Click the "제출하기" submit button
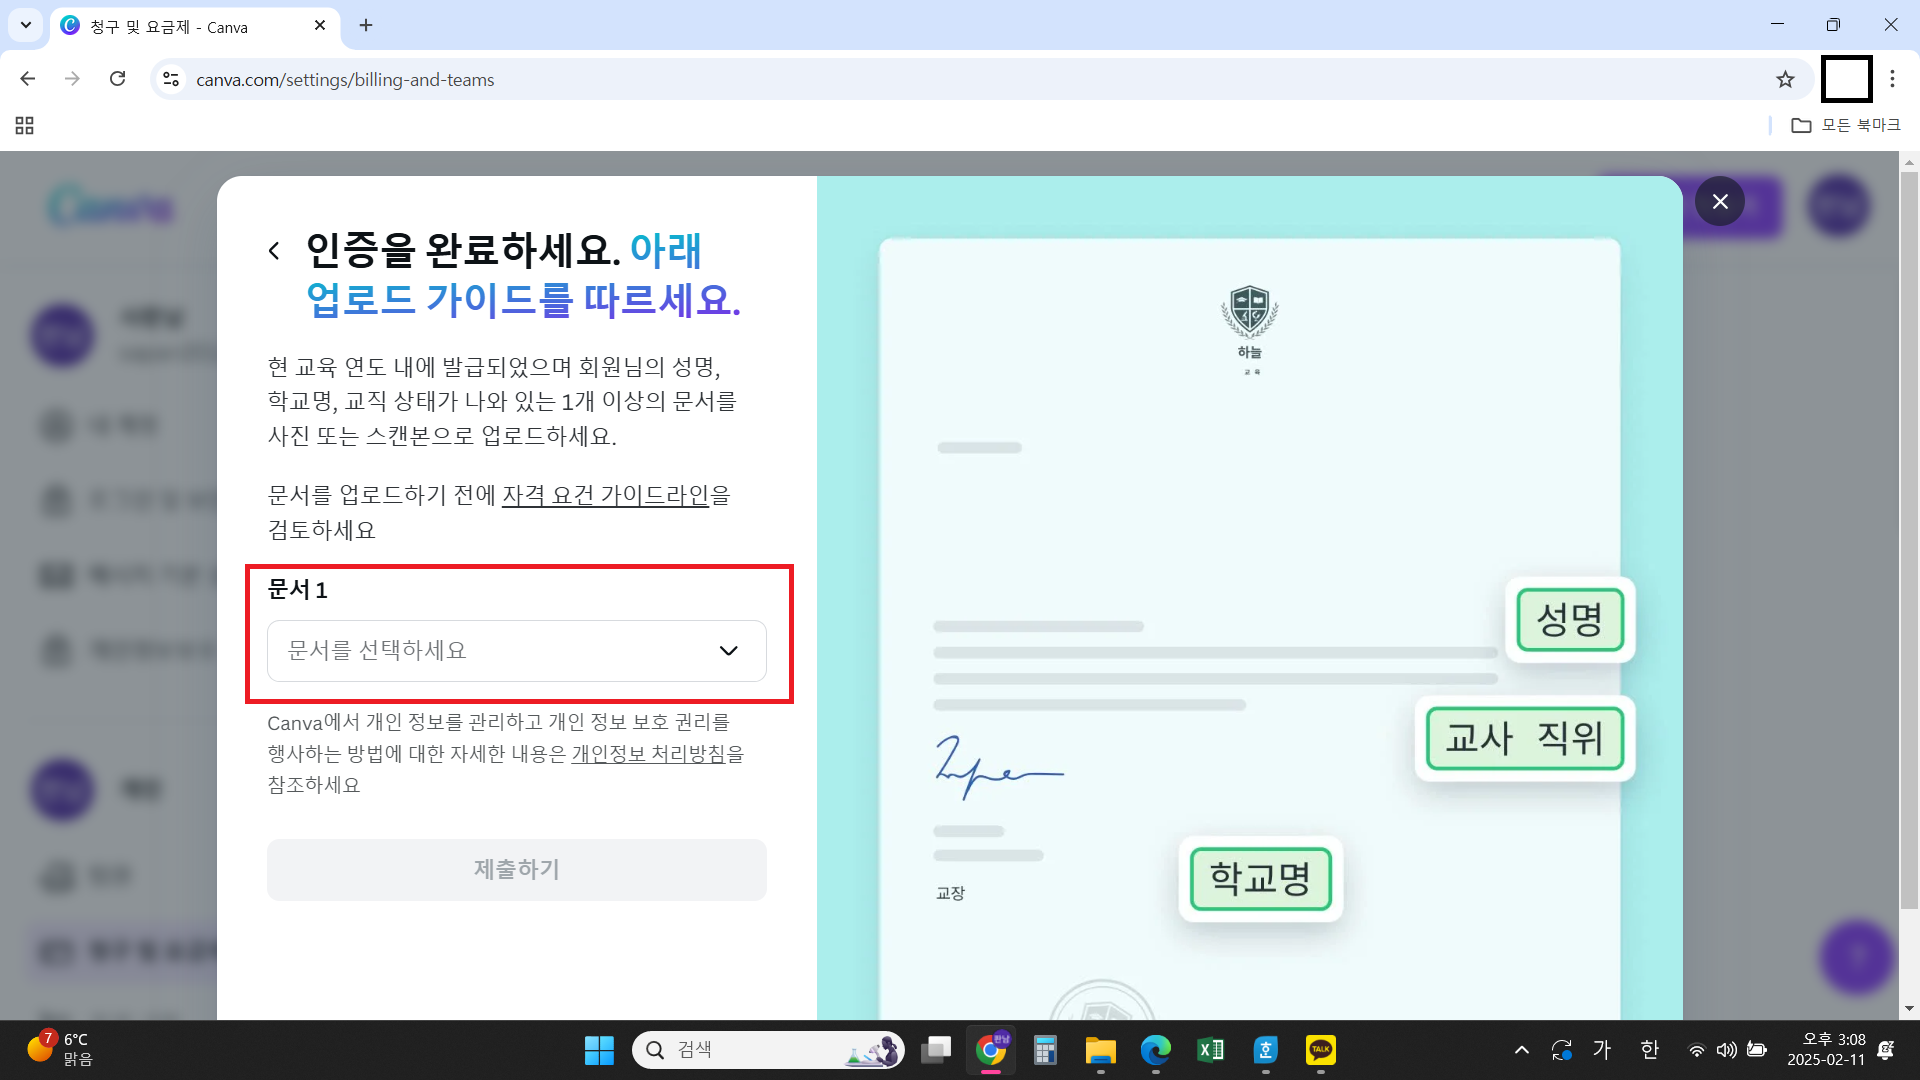Viewport: 1920px width, 1080px height. tap(516, 869)
